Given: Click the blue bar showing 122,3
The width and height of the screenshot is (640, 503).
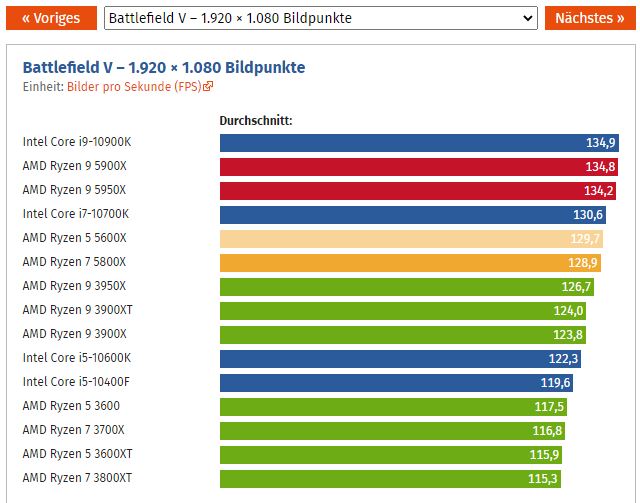Looking at the screenshot, I should tap(400, 359).
